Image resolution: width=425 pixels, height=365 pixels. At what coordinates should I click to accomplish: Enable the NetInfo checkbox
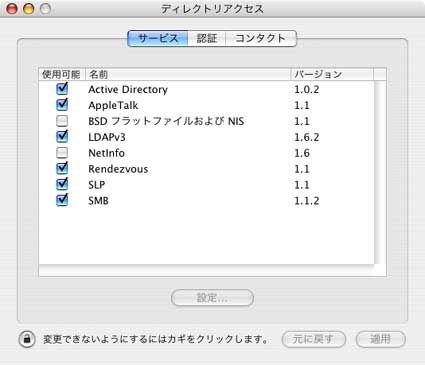[62, 153]
